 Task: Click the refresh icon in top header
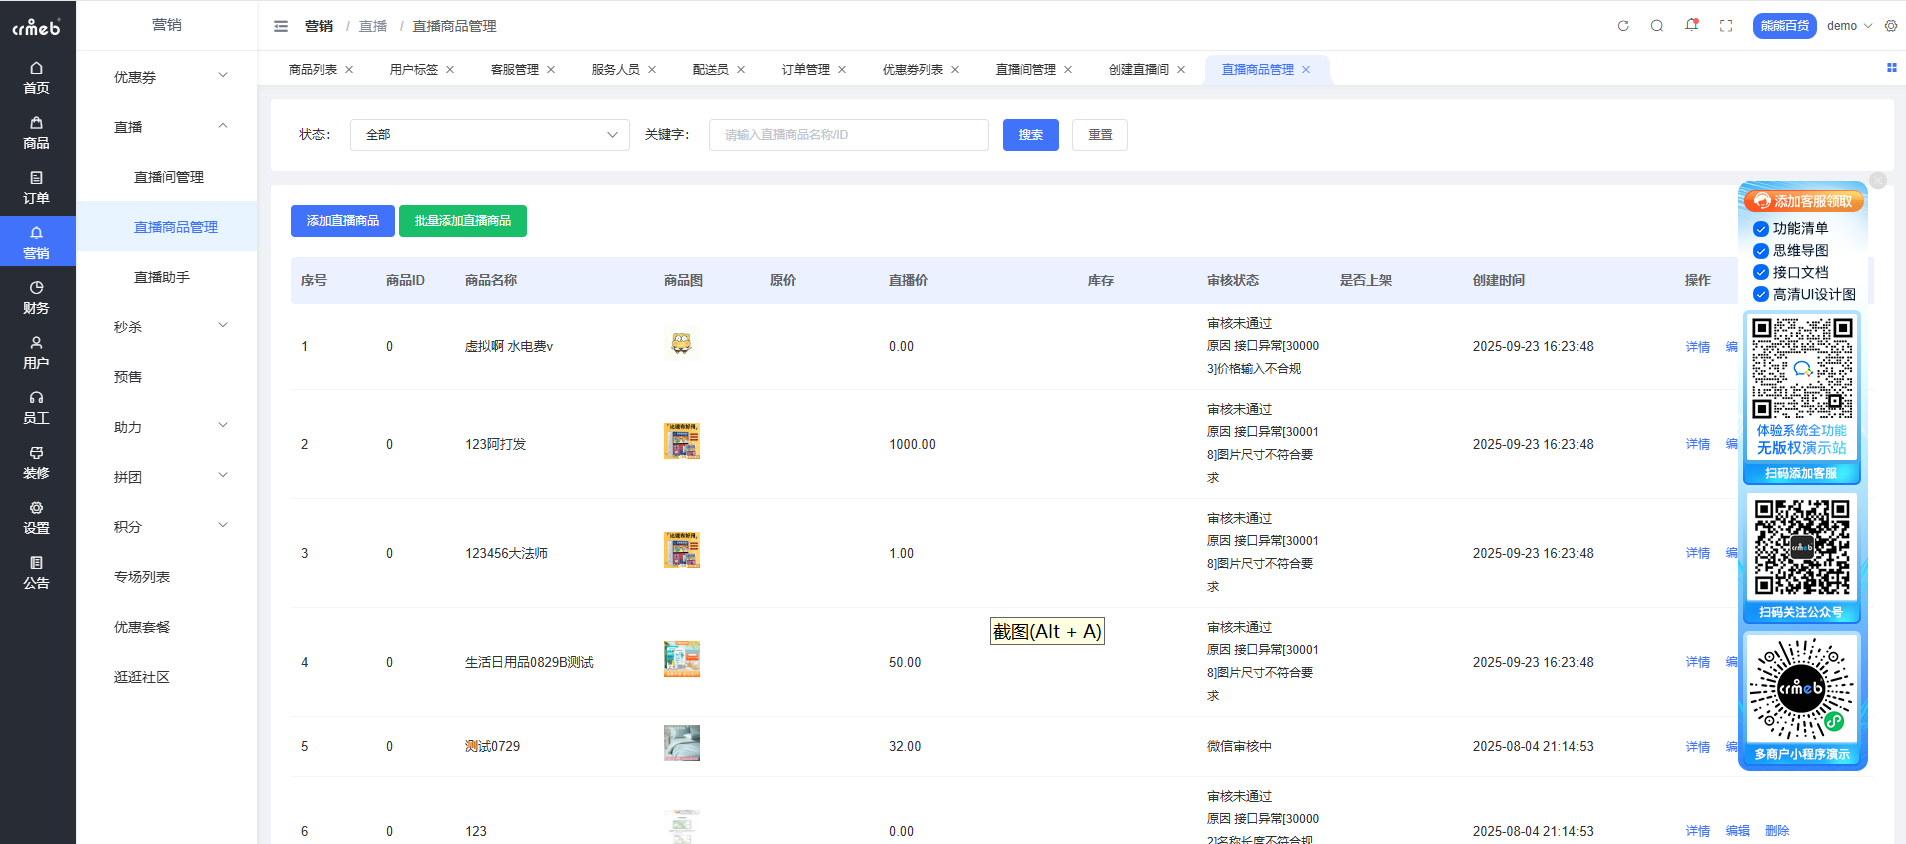point(1623,26)
